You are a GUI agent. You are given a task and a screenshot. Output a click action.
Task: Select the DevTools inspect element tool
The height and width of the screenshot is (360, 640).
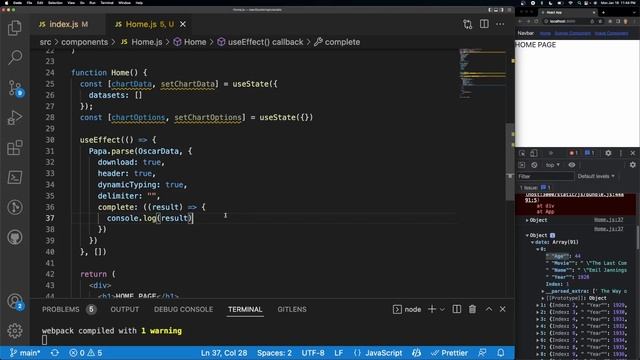coord(522,153)
